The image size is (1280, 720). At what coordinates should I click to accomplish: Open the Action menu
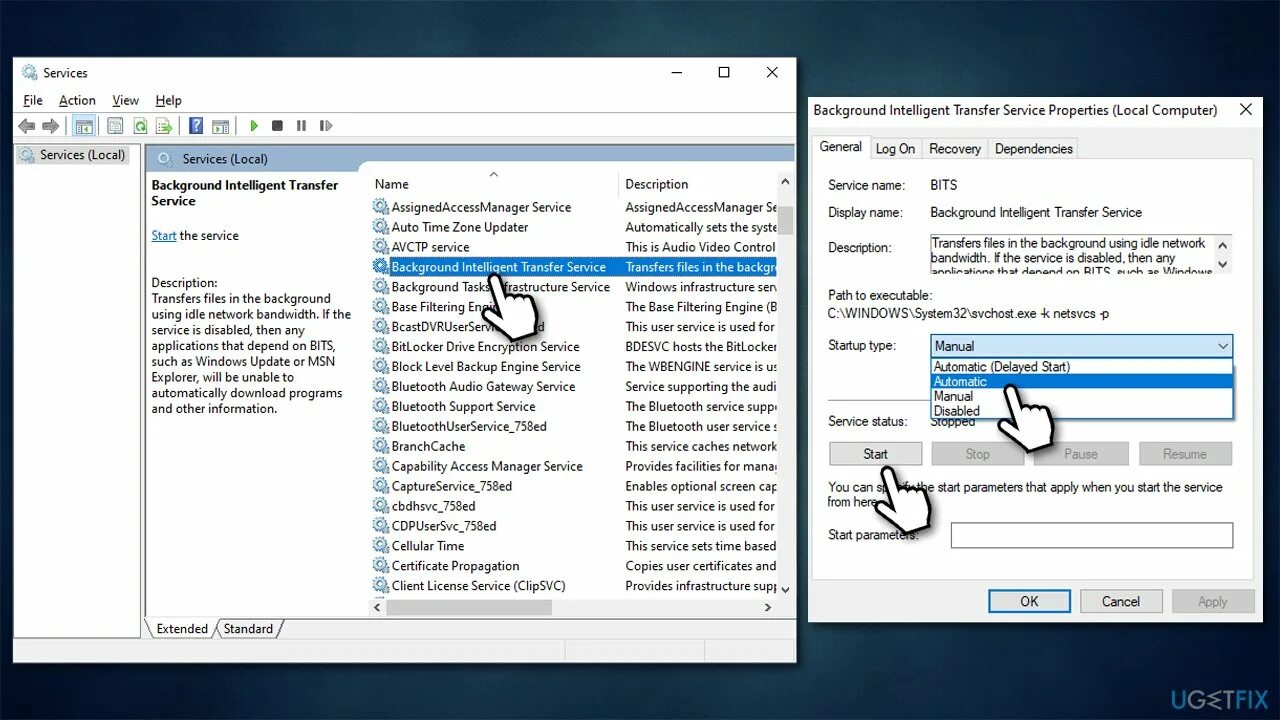(x=77, y=100)
